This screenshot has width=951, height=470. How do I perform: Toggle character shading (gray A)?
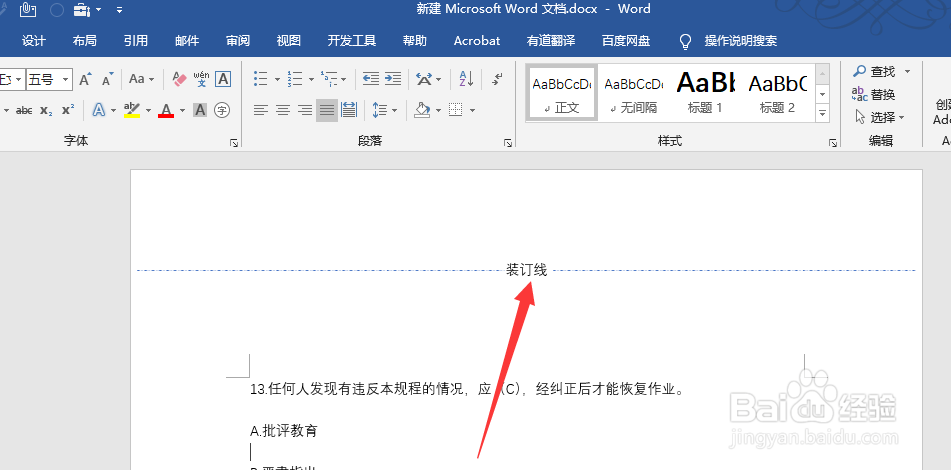[x=200, y=110]
